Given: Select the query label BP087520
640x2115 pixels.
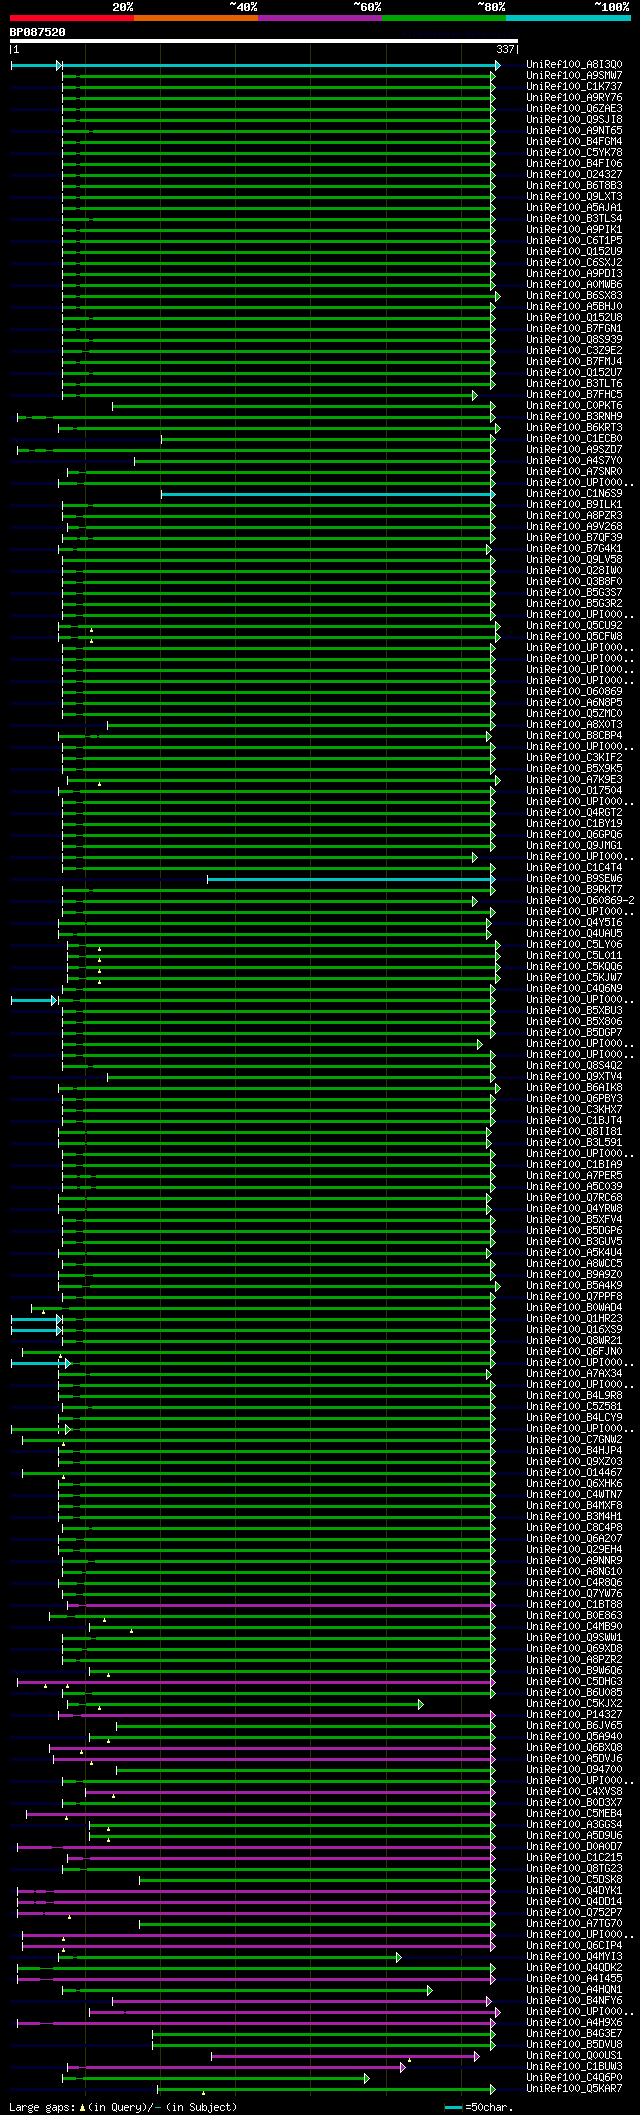Looking at the screenshot, I should (x=38, y=32).
